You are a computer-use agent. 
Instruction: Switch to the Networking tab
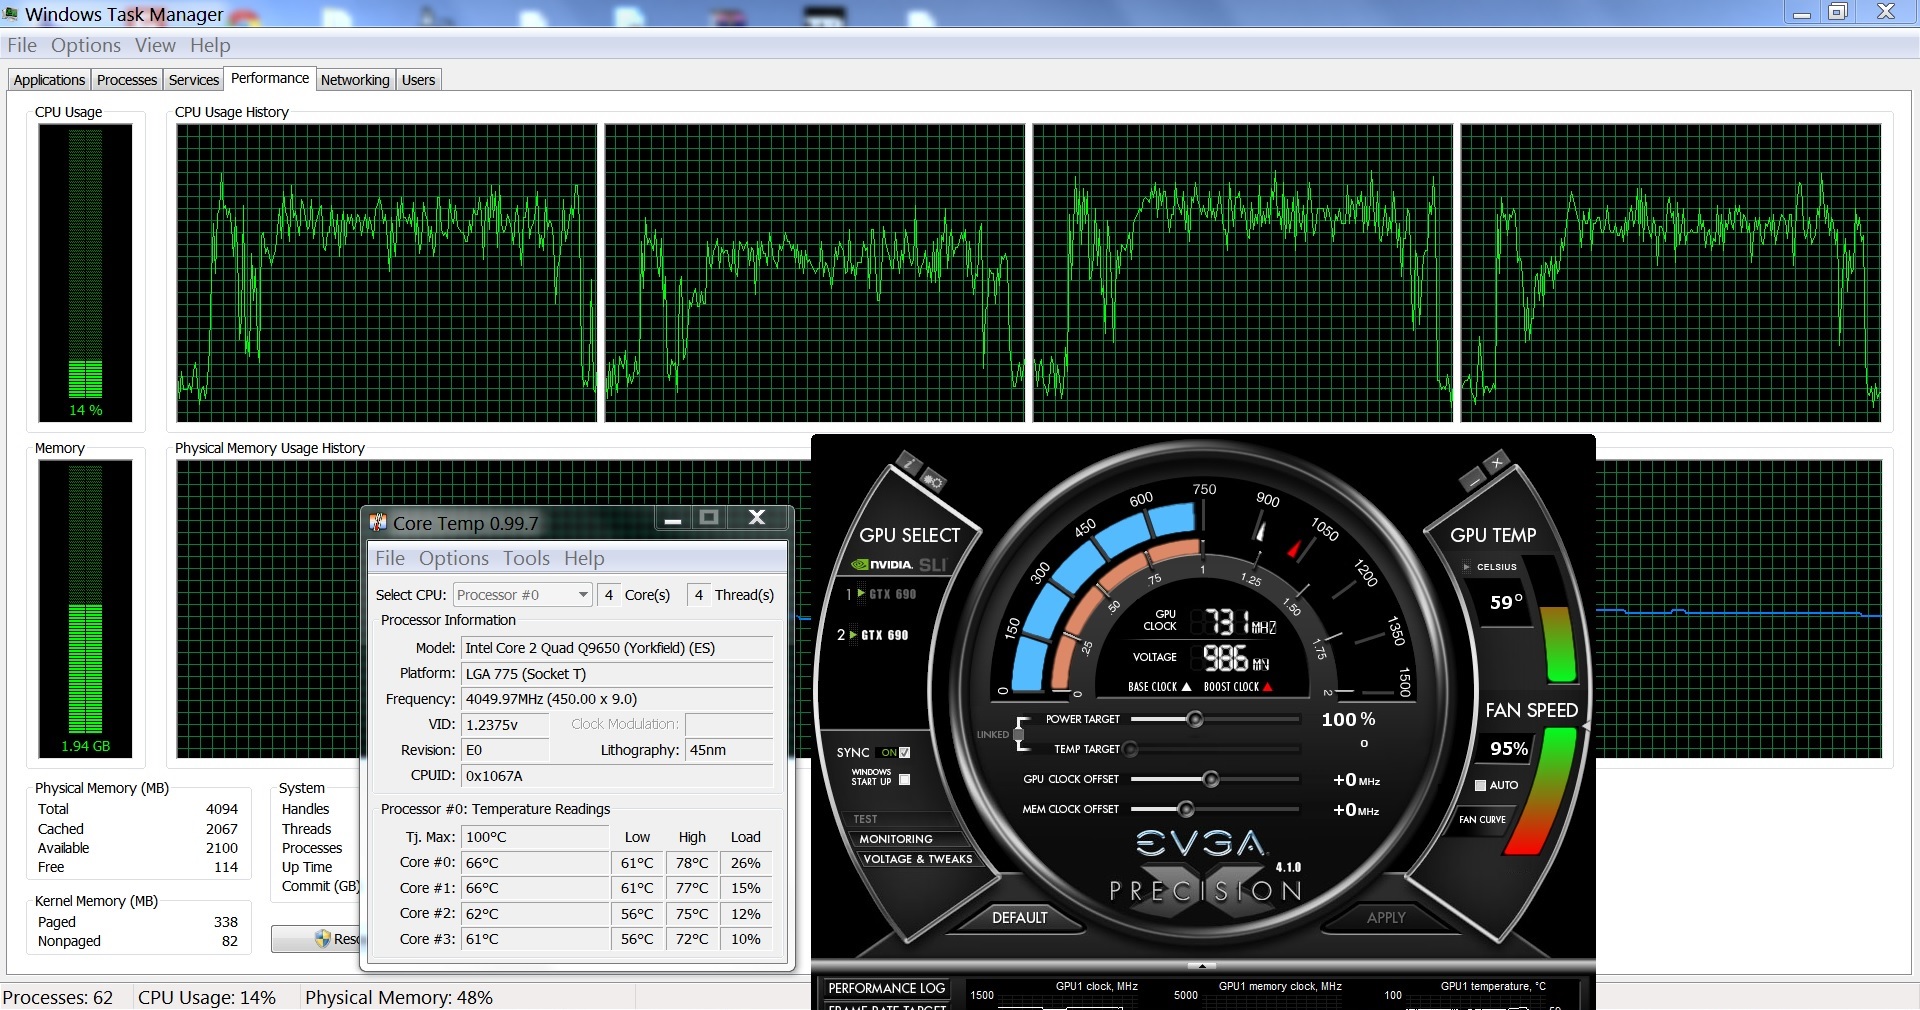(x=355, y=79)
